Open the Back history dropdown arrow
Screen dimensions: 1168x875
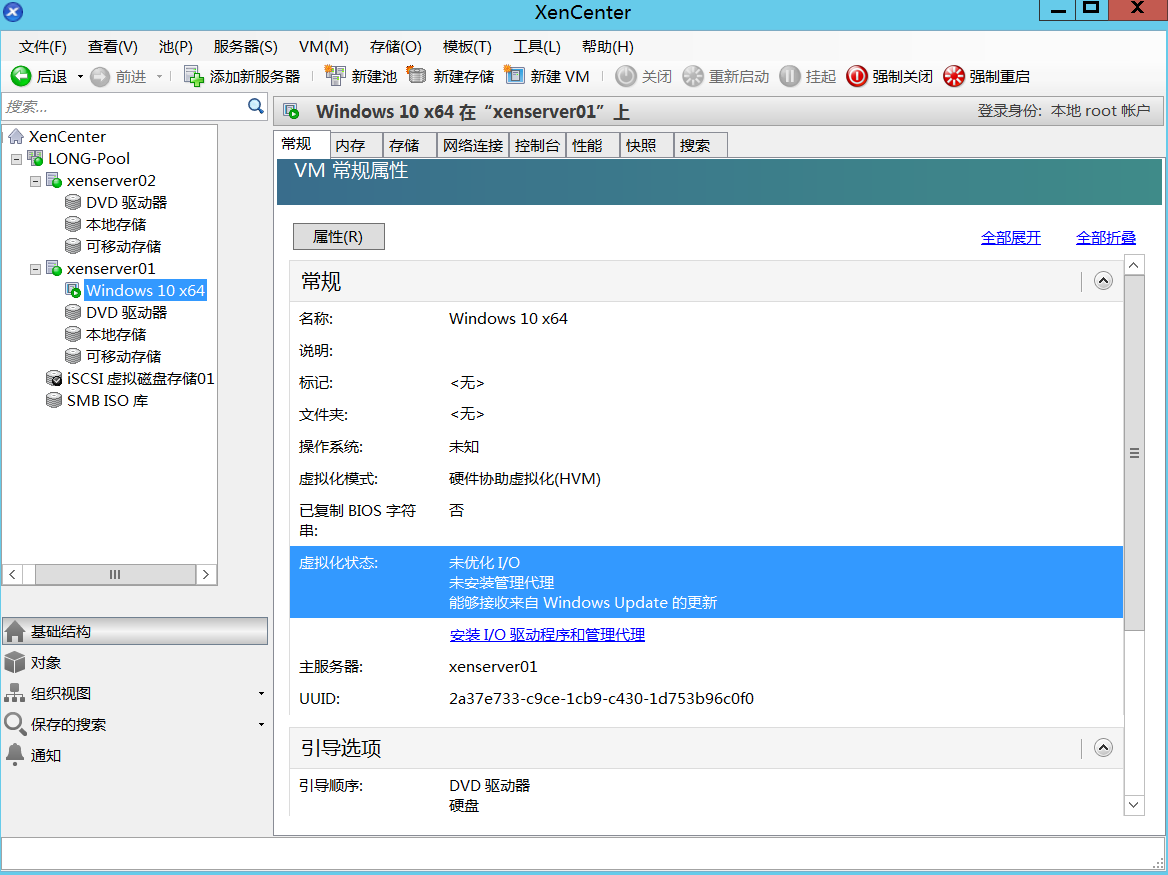tap(80, 77)
